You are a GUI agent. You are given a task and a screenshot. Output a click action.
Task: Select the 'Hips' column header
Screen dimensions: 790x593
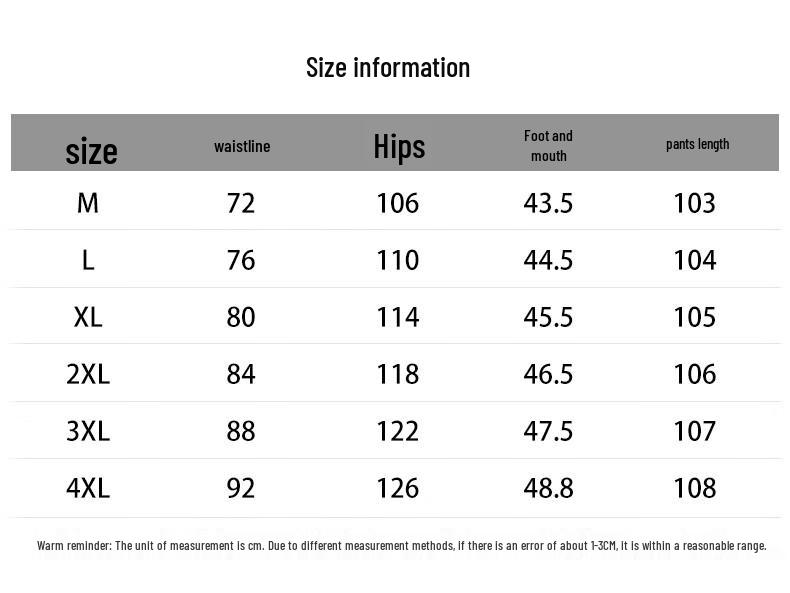pyautogui.click(x=399, y=146)
